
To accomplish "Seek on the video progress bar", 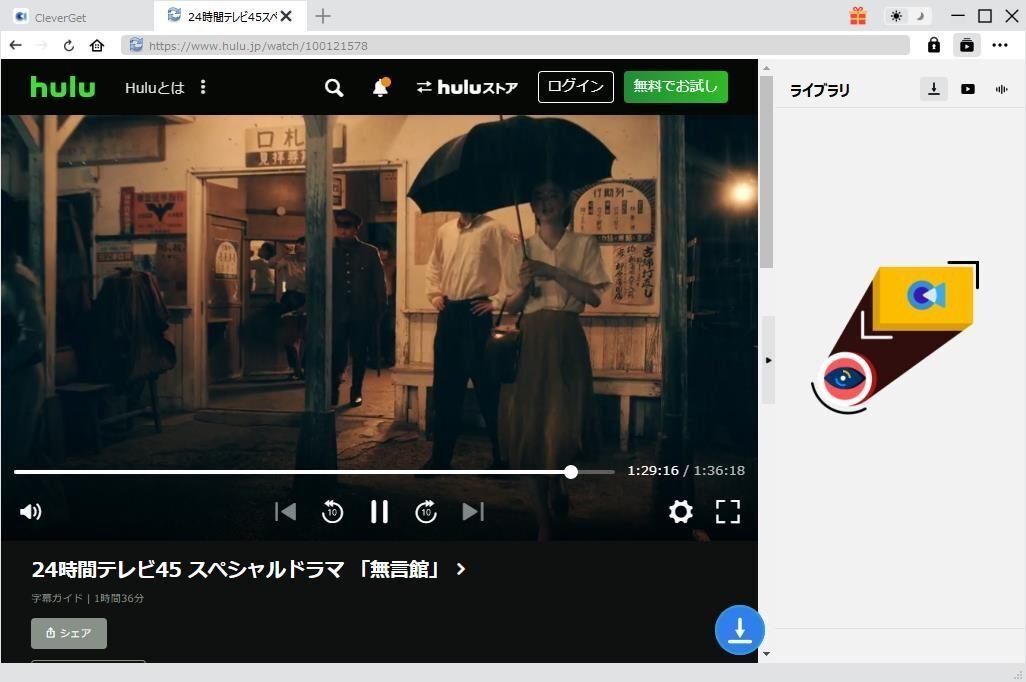I will pyautogui.click(x=314, y=471).
